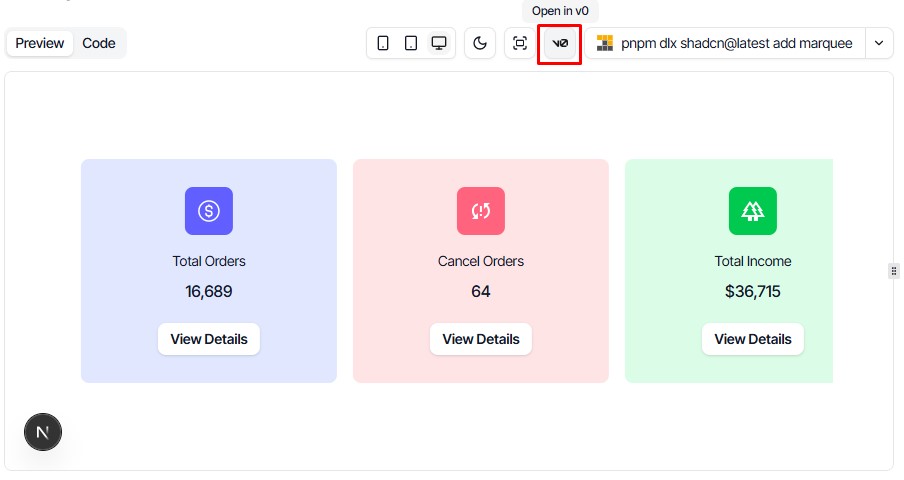View Details for Total Income

[x=753, y=339]
